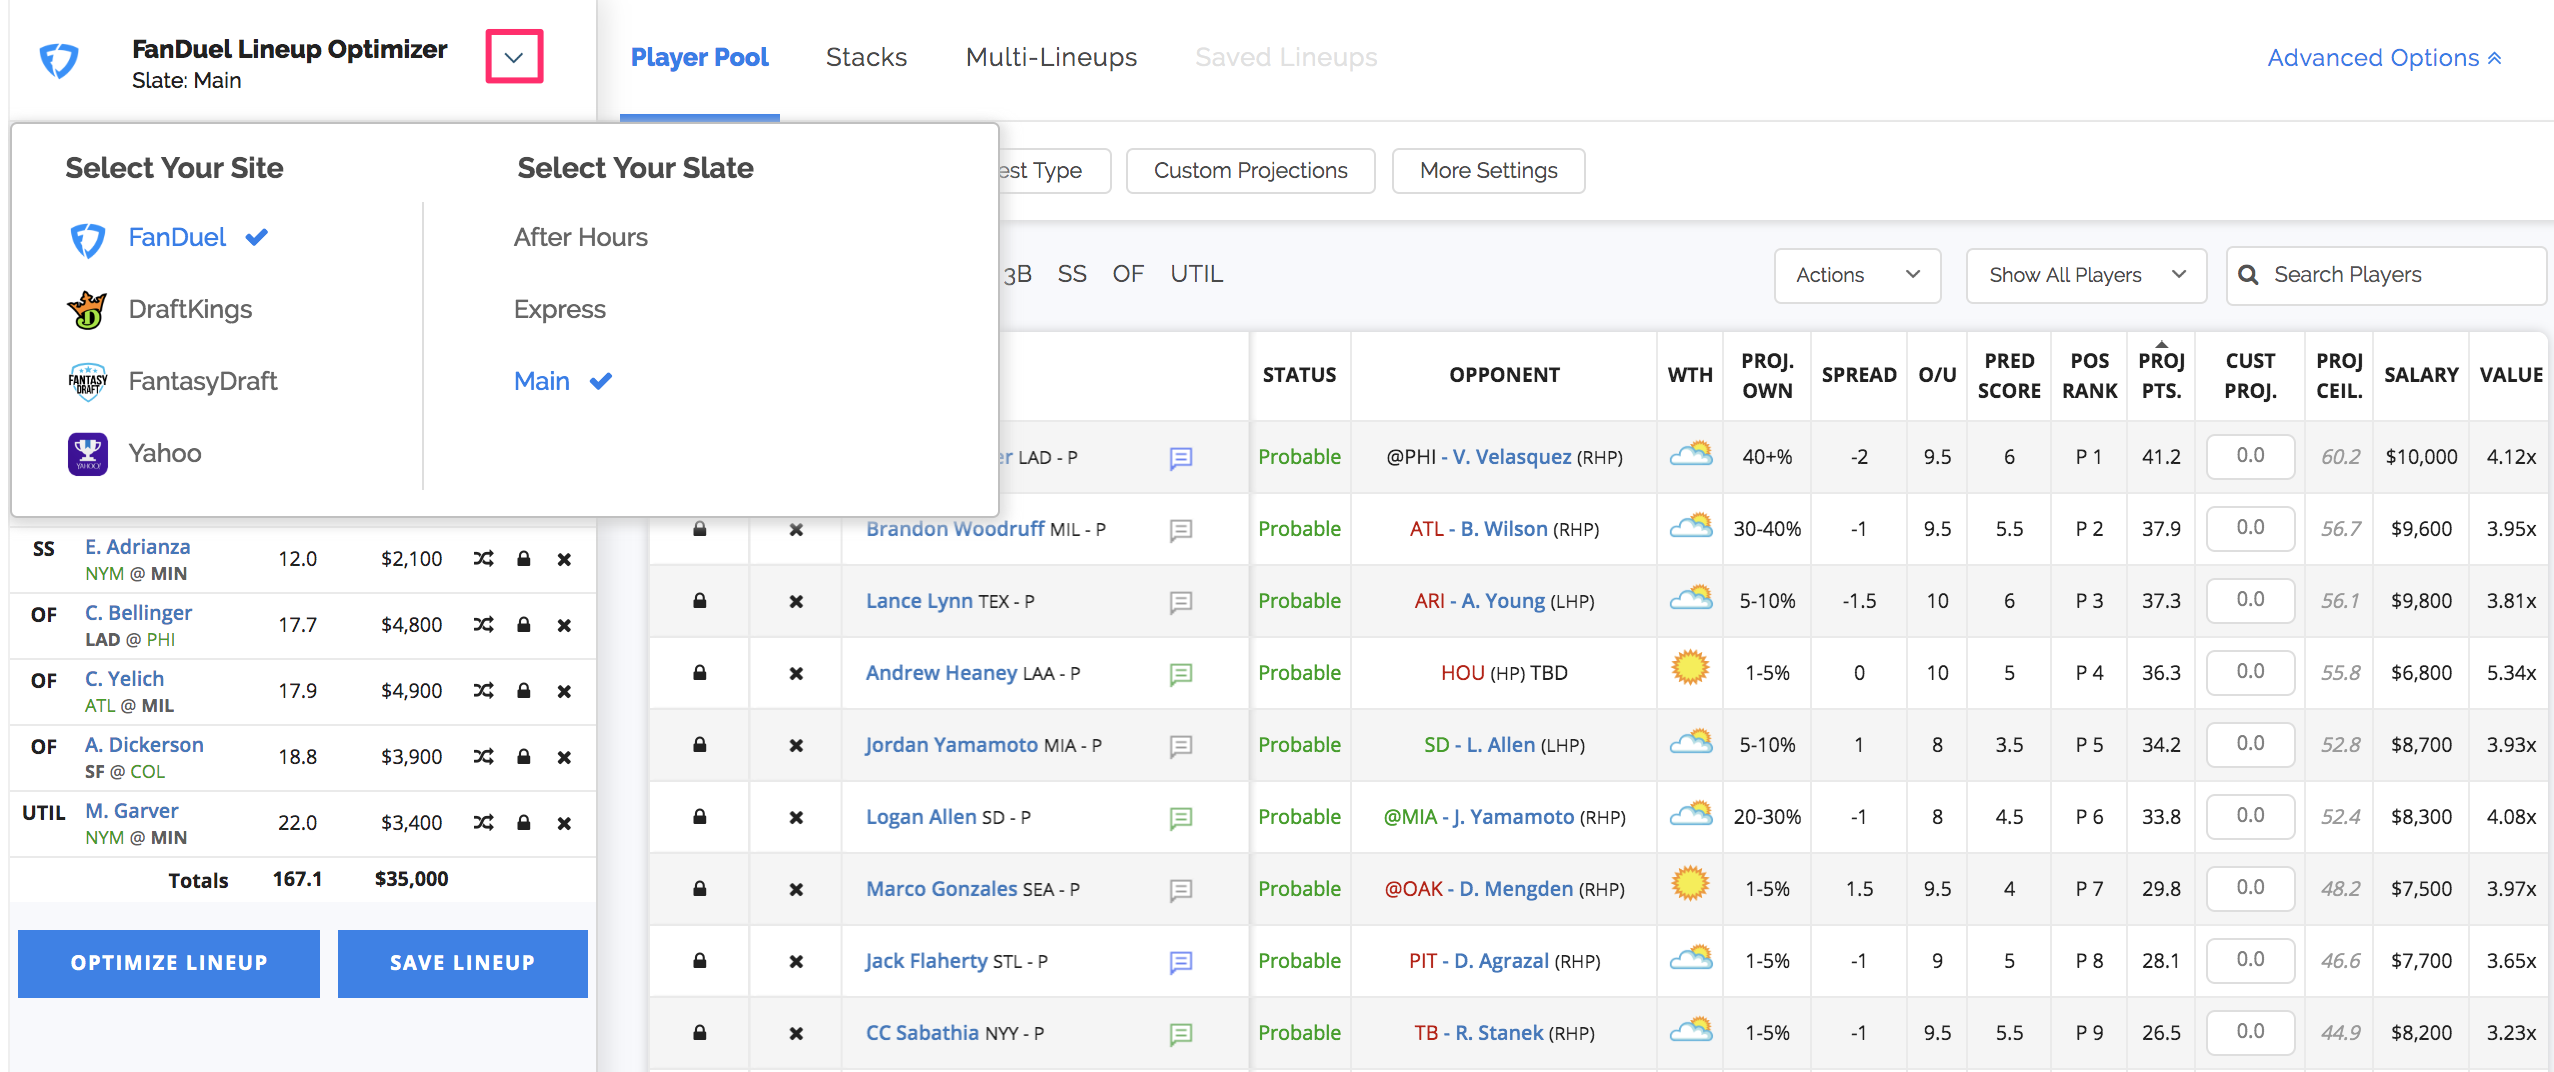This screenshot has width=2554, height=1072.
Task: Lock M. Garver in the lineup
Action: coord(523,823)
